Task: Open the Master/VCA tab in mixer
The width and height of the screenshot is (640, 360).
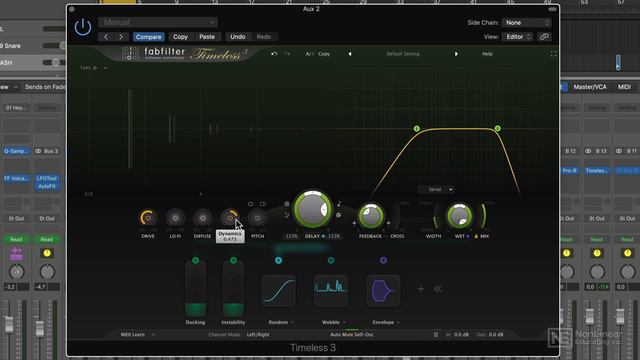Action: click(590, 87)
